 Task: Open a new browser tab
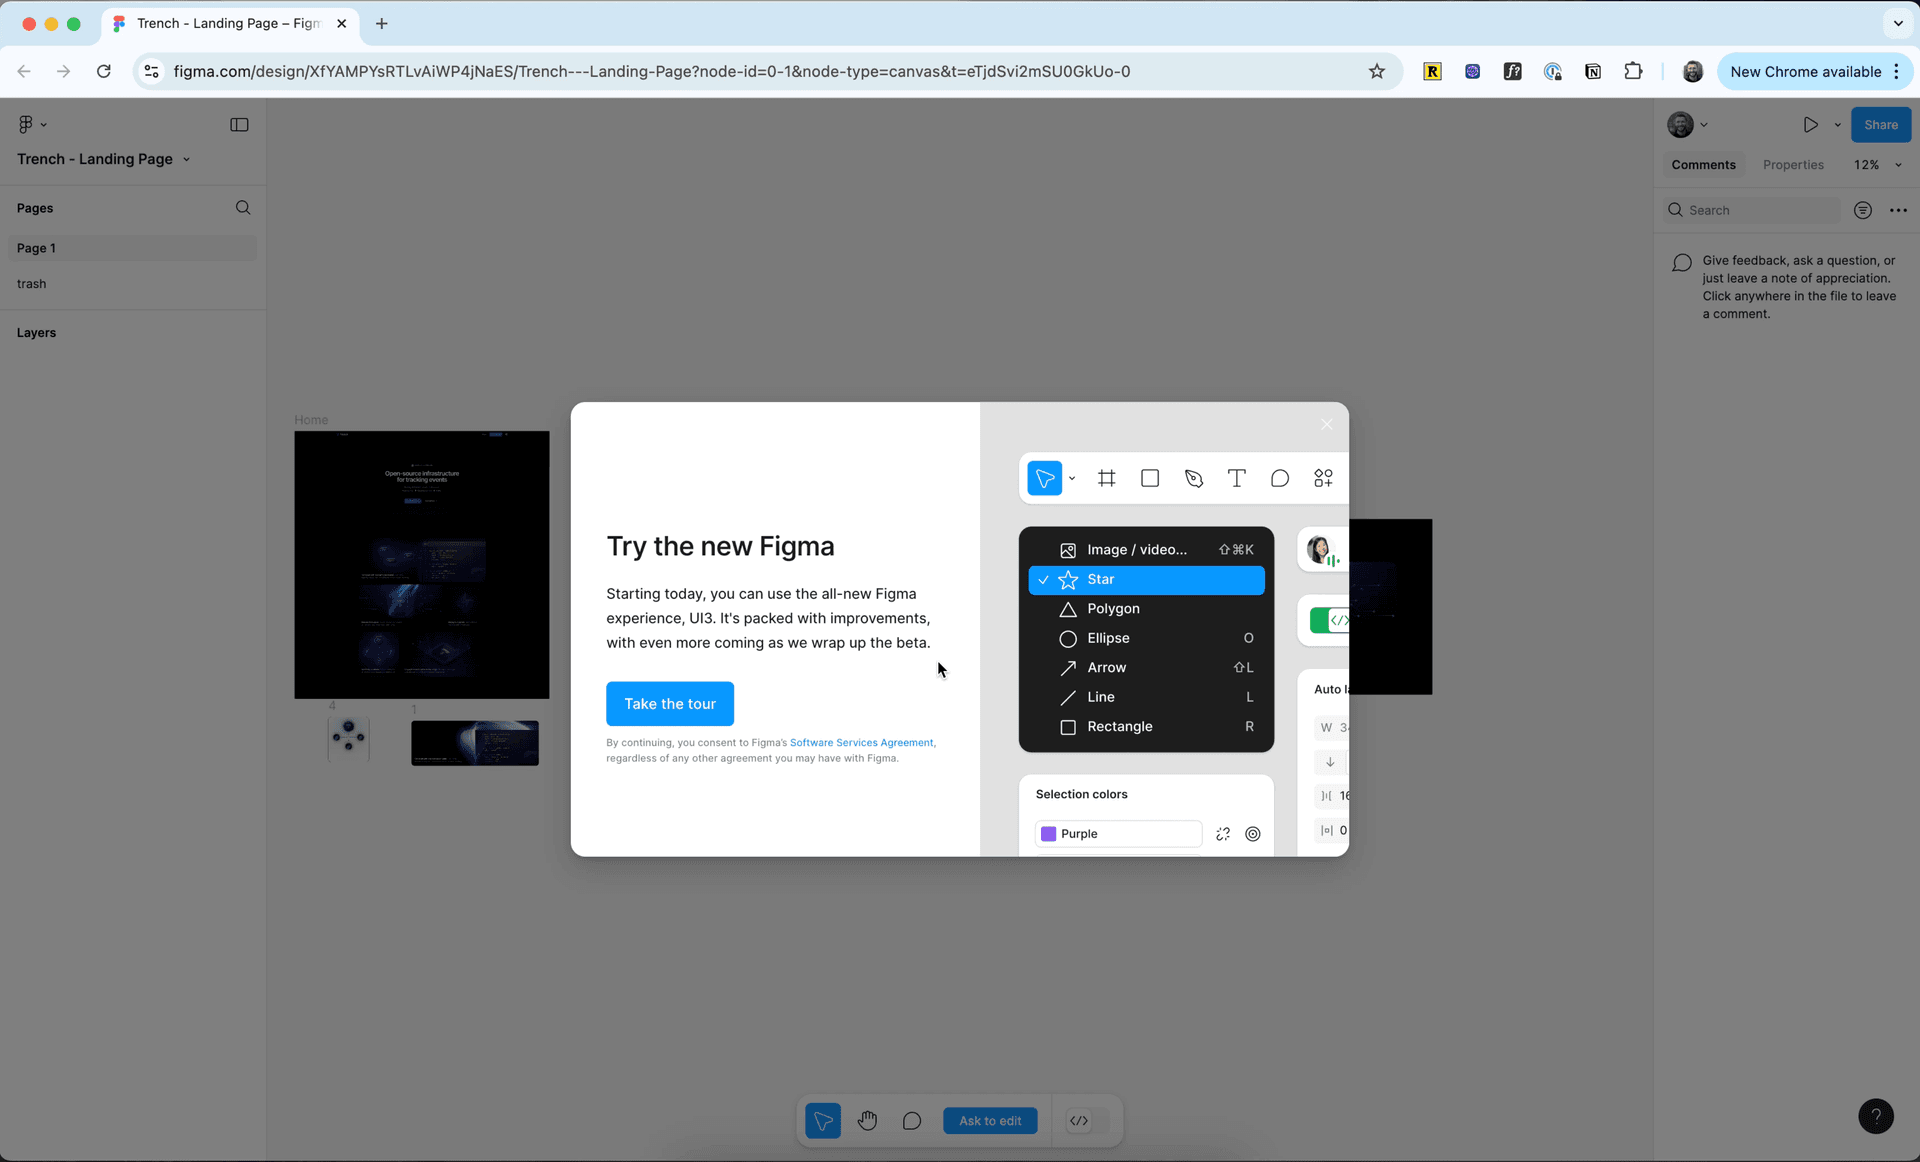[x=381, y=23]
